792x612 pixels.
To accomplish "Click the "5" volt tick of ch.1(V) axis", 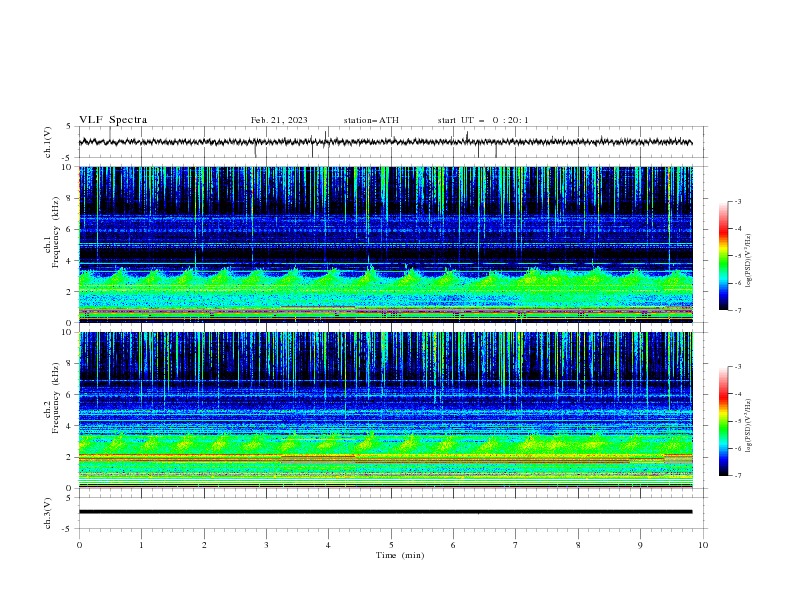I will 69,126.
